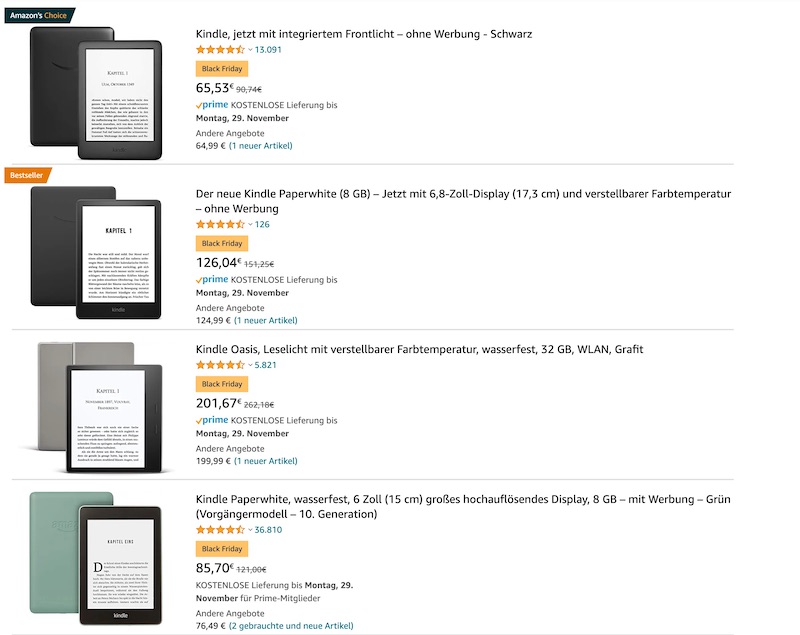Expand rating dropdown next to 13.091

[250, 49]
